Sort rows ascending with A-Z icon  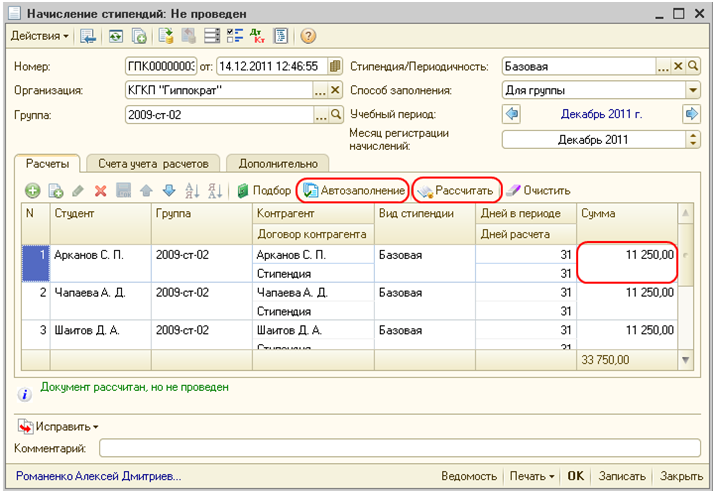[x=193, y=190]
